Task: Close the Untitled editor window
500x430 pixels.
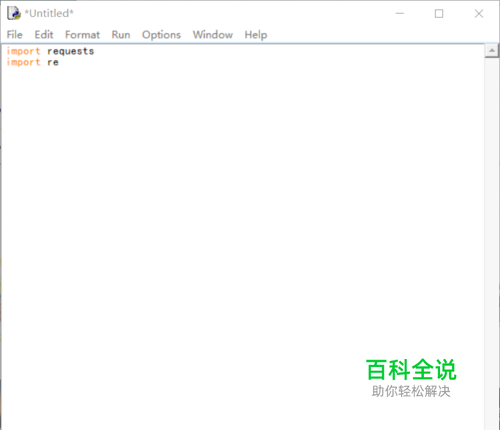Action: click(x=479, y=13)
